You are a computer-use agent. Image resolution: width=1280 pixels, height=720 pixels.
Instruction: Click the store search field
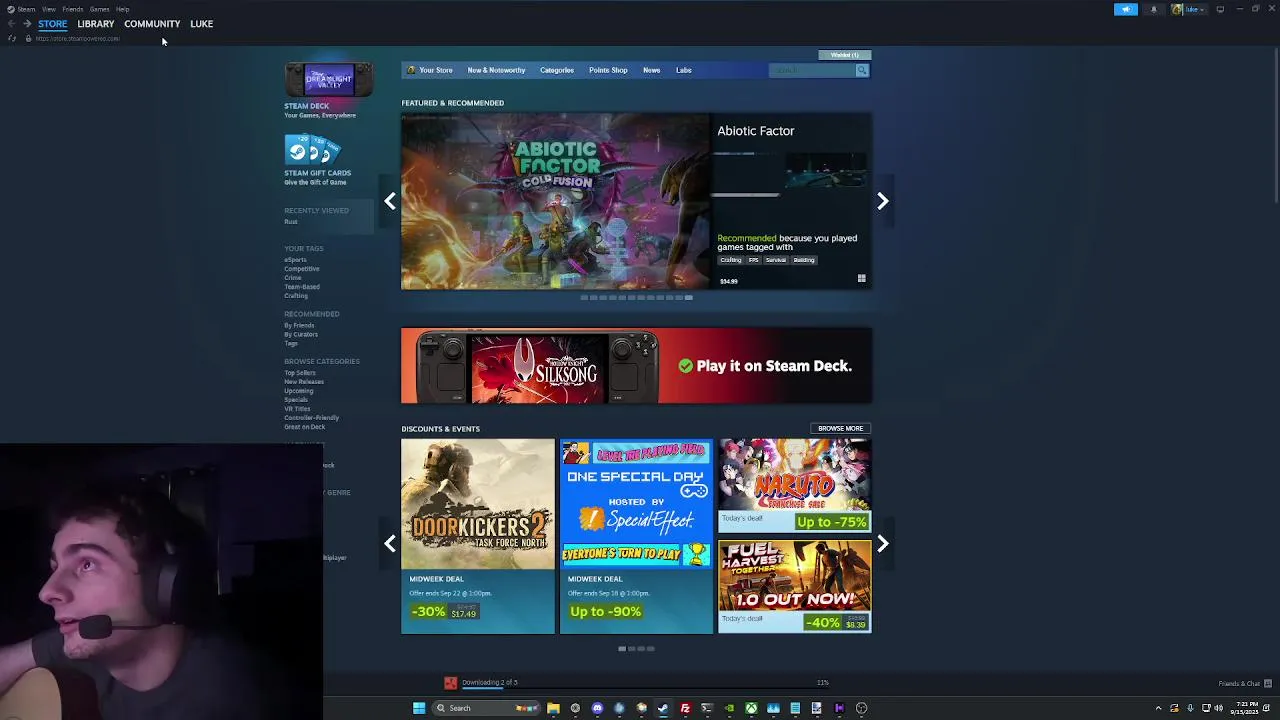[812, 70]
